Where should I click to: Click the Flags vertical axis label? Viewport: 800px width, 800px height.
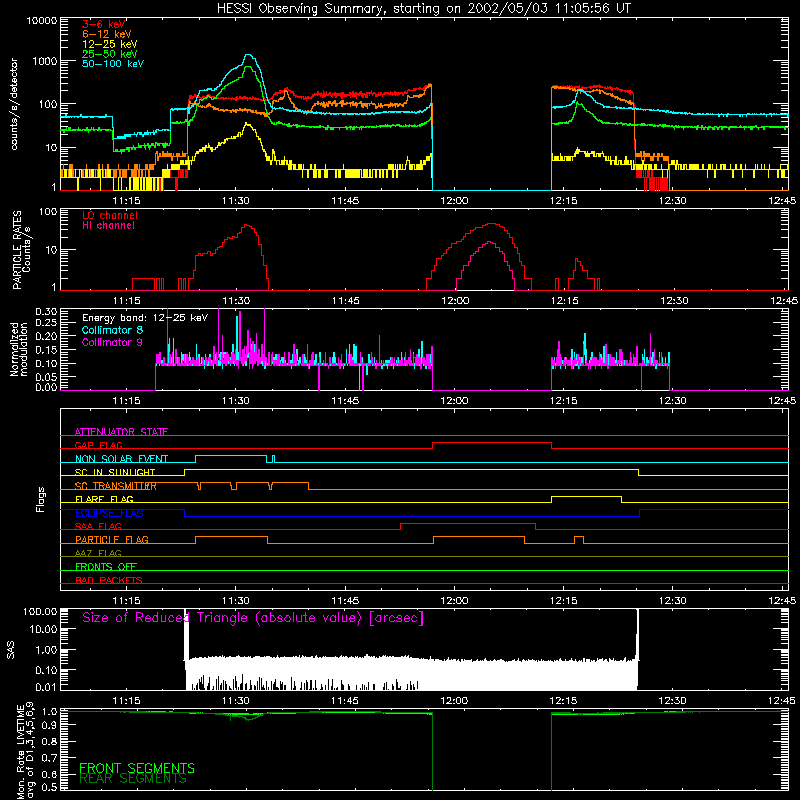coord(41,499)
